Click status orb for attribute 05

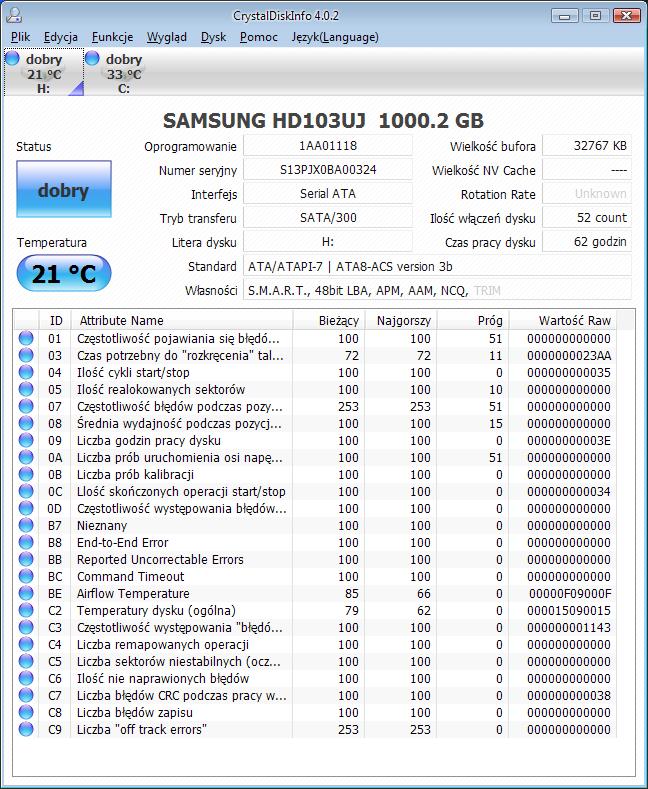point(26,389)
